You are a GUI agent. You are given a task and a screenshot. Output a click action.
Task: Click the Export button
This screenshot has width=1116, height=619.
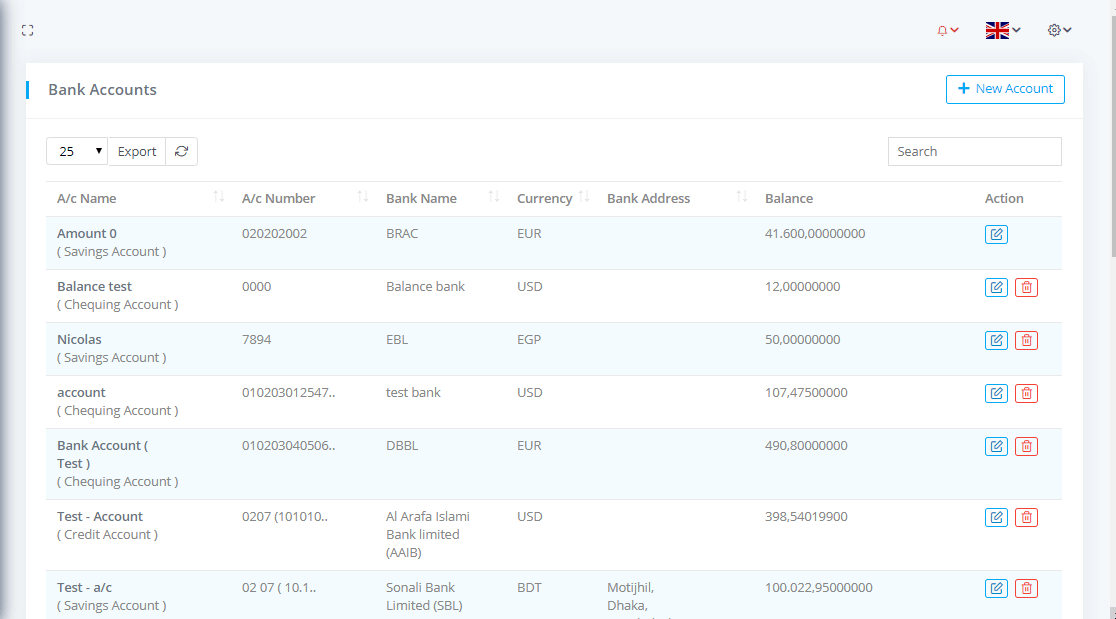tap(137, 151)
